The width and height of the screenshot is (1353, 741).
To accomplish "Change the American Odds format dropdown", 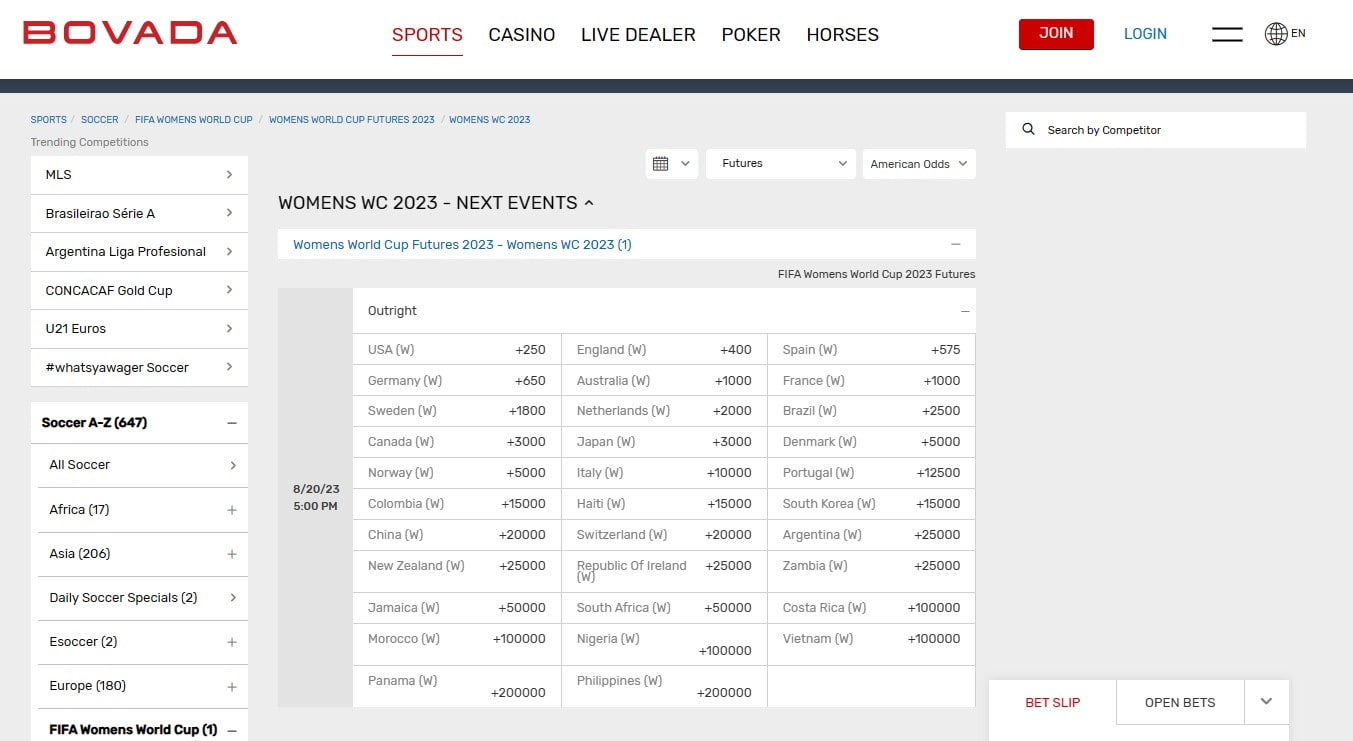I will point(919,164).
